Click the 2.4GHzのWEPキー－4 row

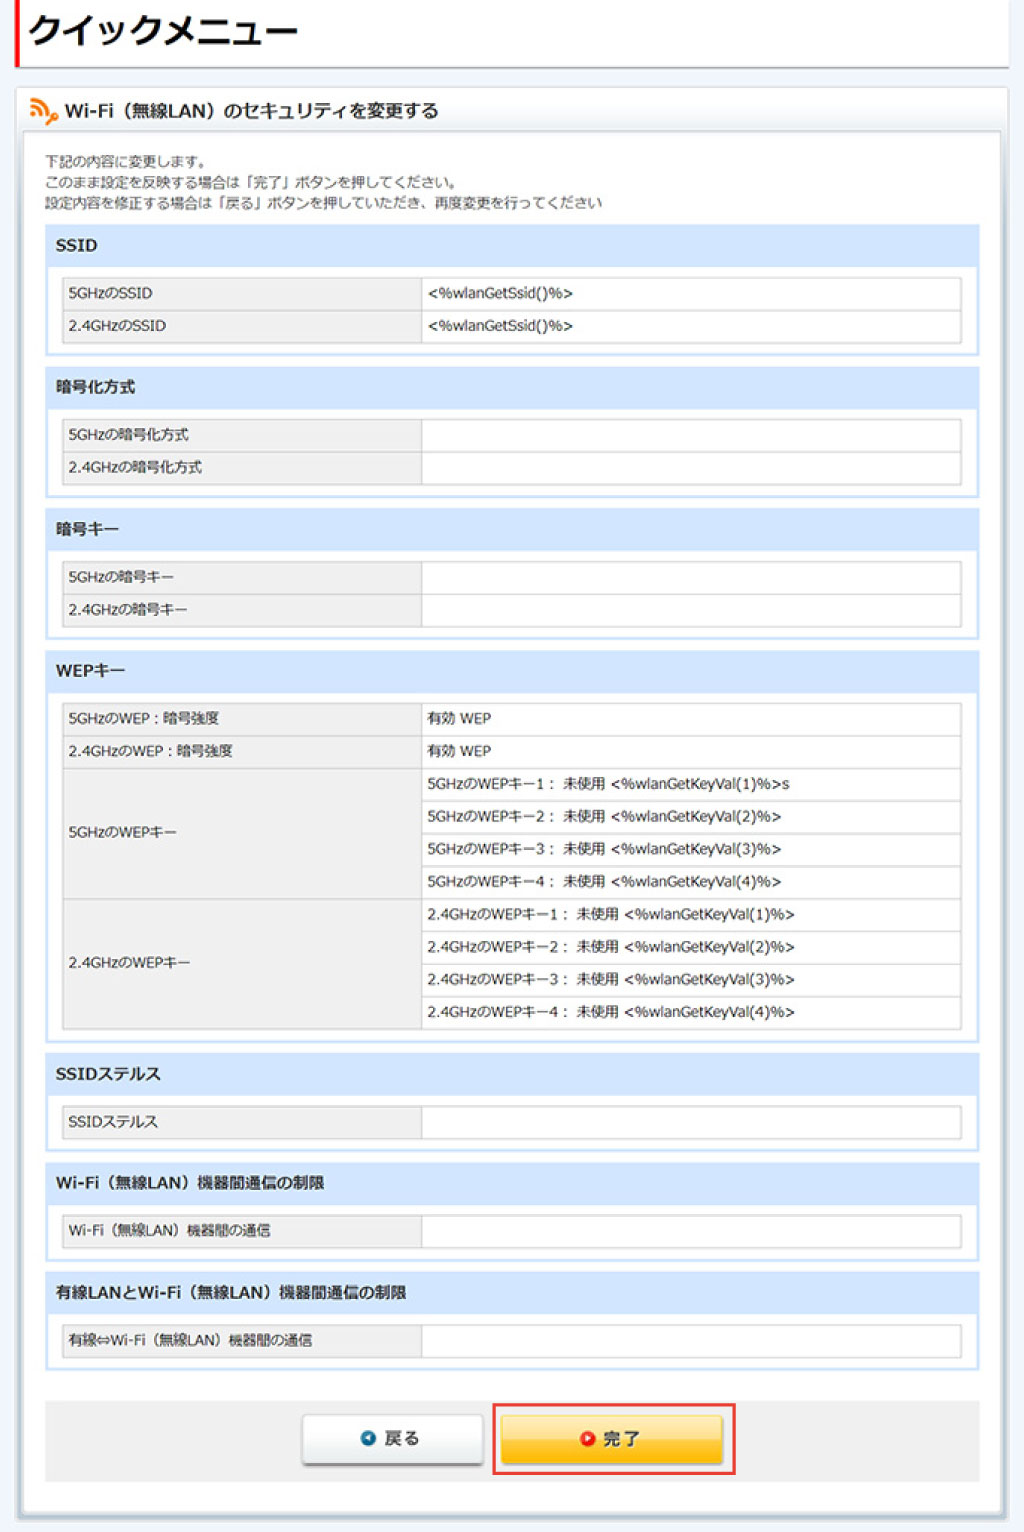point(691,1013)
